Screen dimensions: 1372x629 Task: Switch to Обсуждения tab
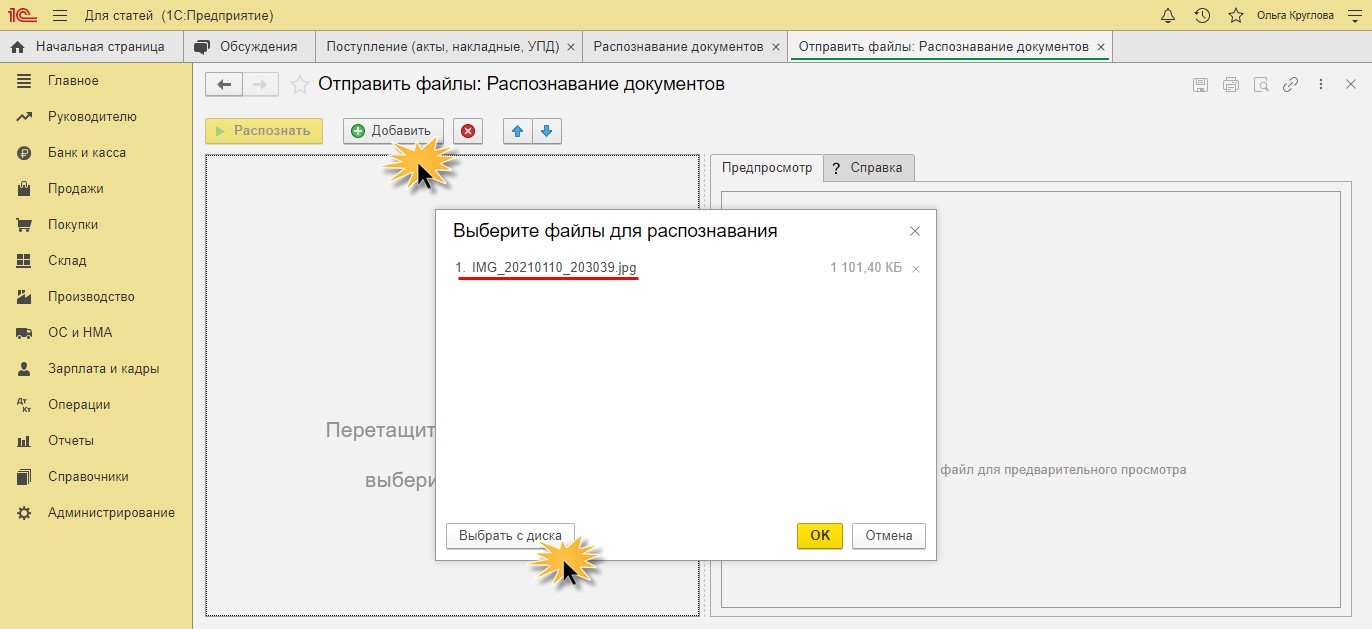(249, 47)
